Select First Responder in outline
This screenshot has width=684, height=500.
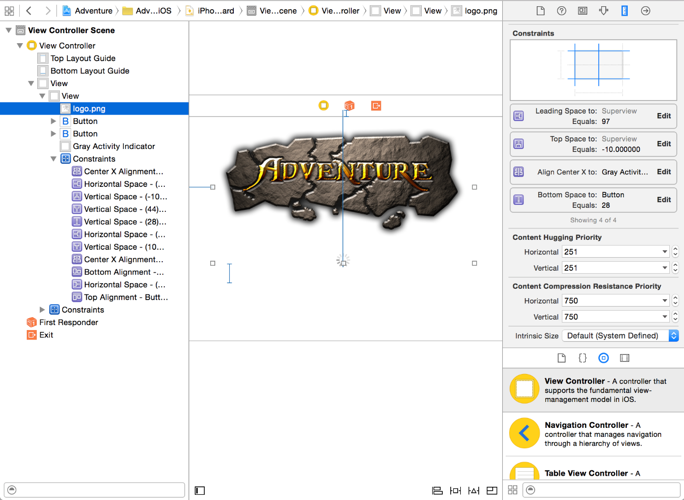(x=62, y=322)
